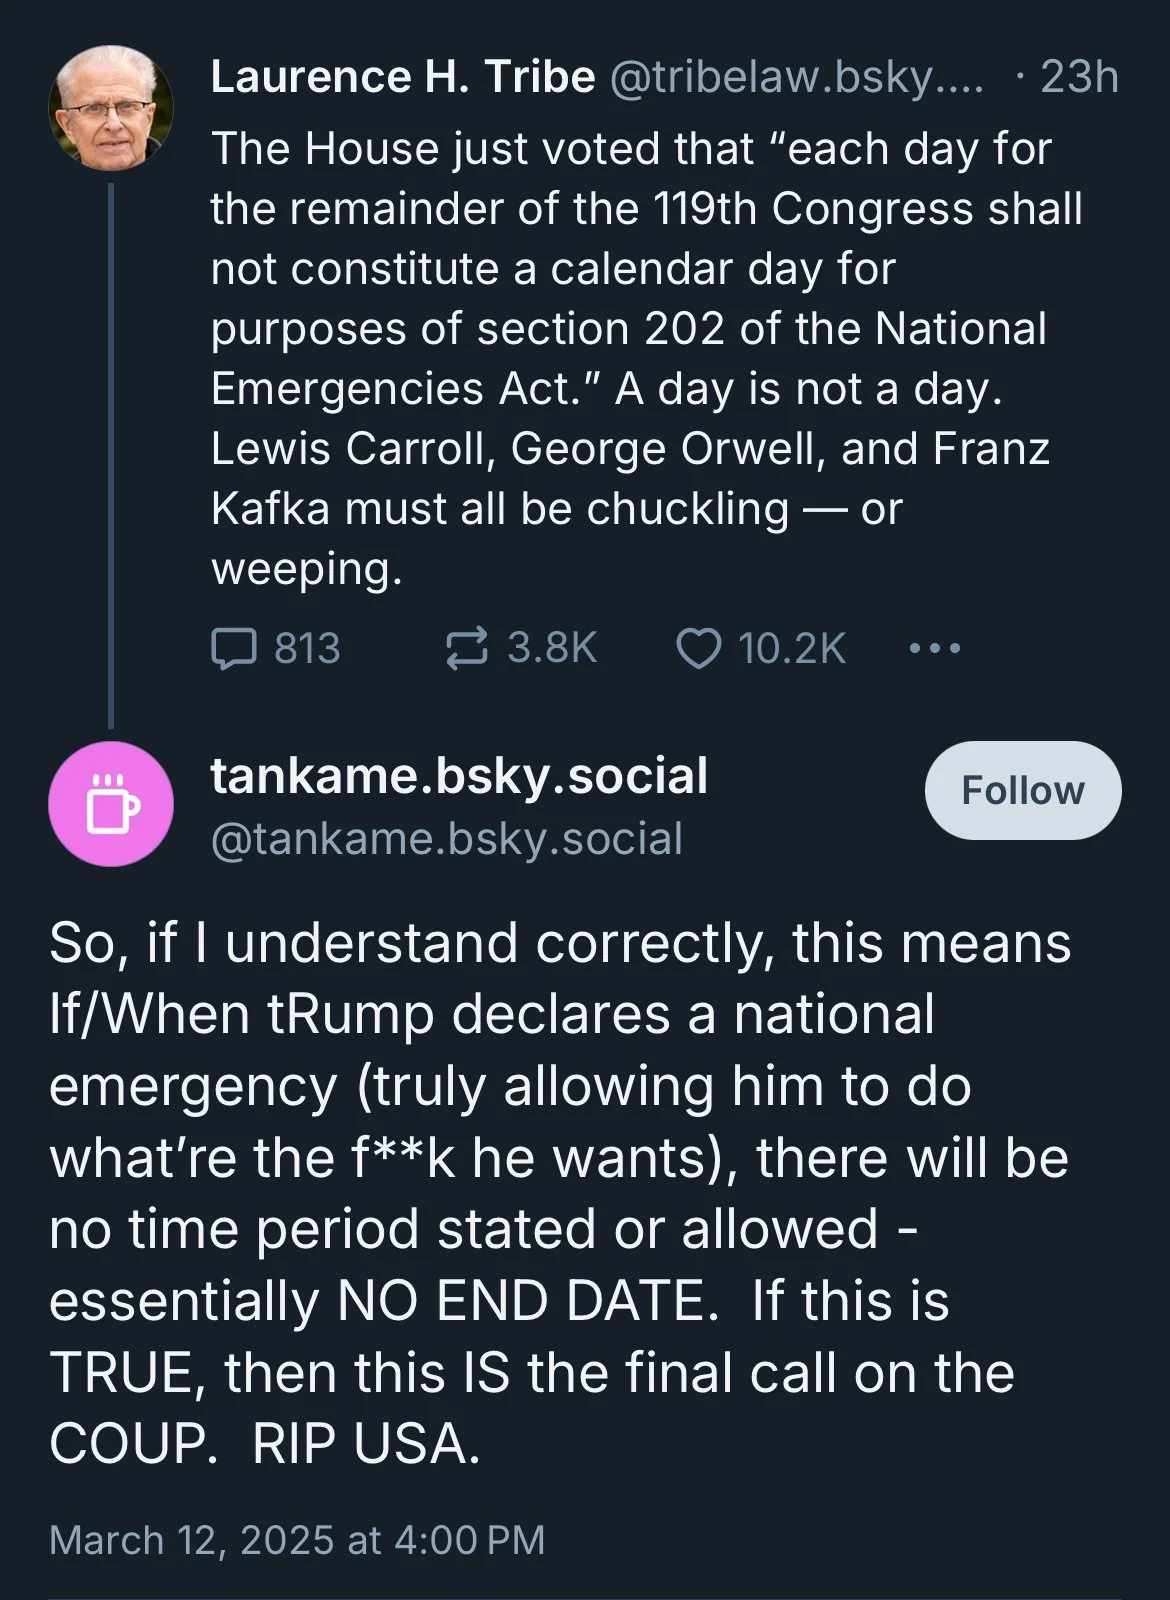Screen dimensions: 1170x1600
Task: Click the gray @tankame.bsky.social handle
Action: (x=446, y=838)
